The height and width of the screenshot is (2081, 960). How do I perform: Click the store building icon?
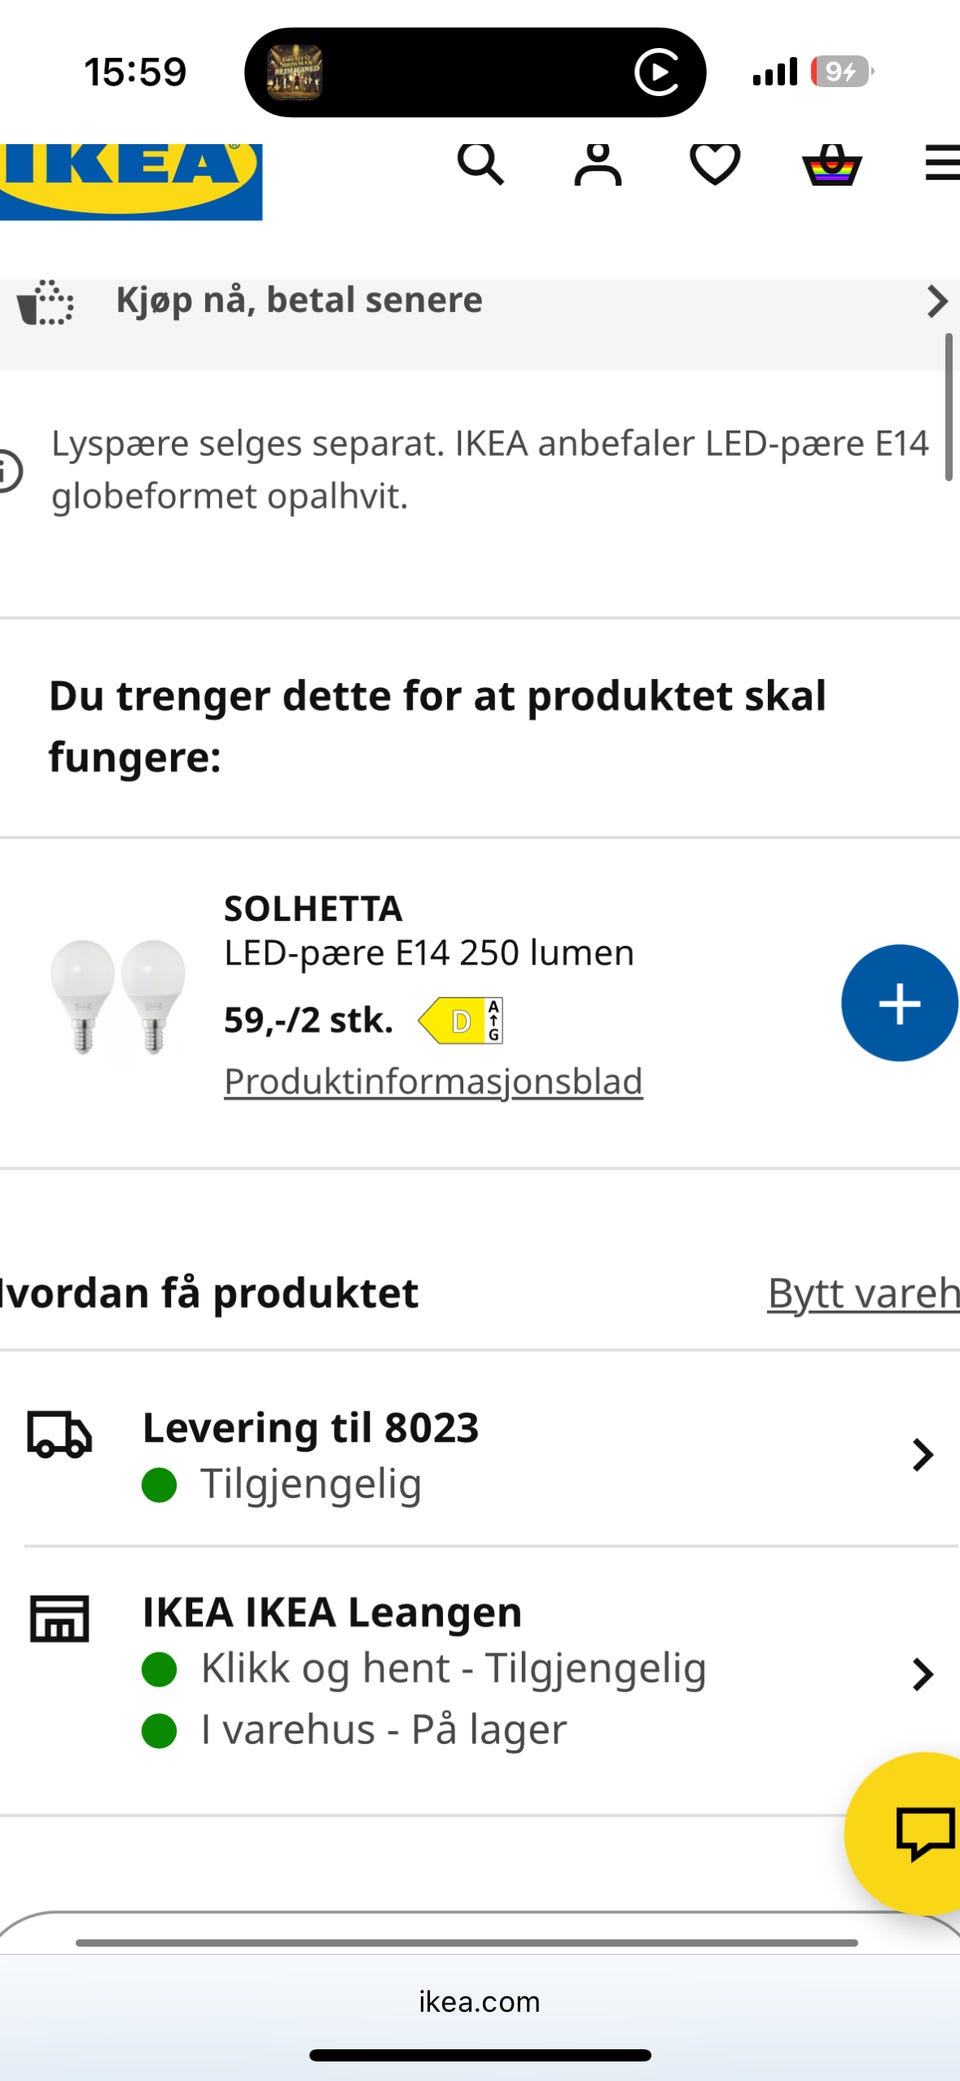(x=59, y=1618)
